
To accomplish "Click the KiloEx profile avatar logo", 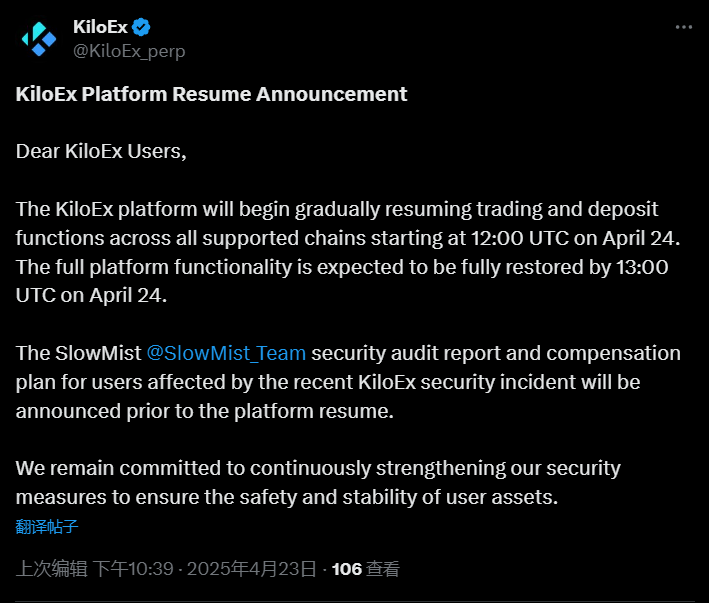I will tap(39, 38).
